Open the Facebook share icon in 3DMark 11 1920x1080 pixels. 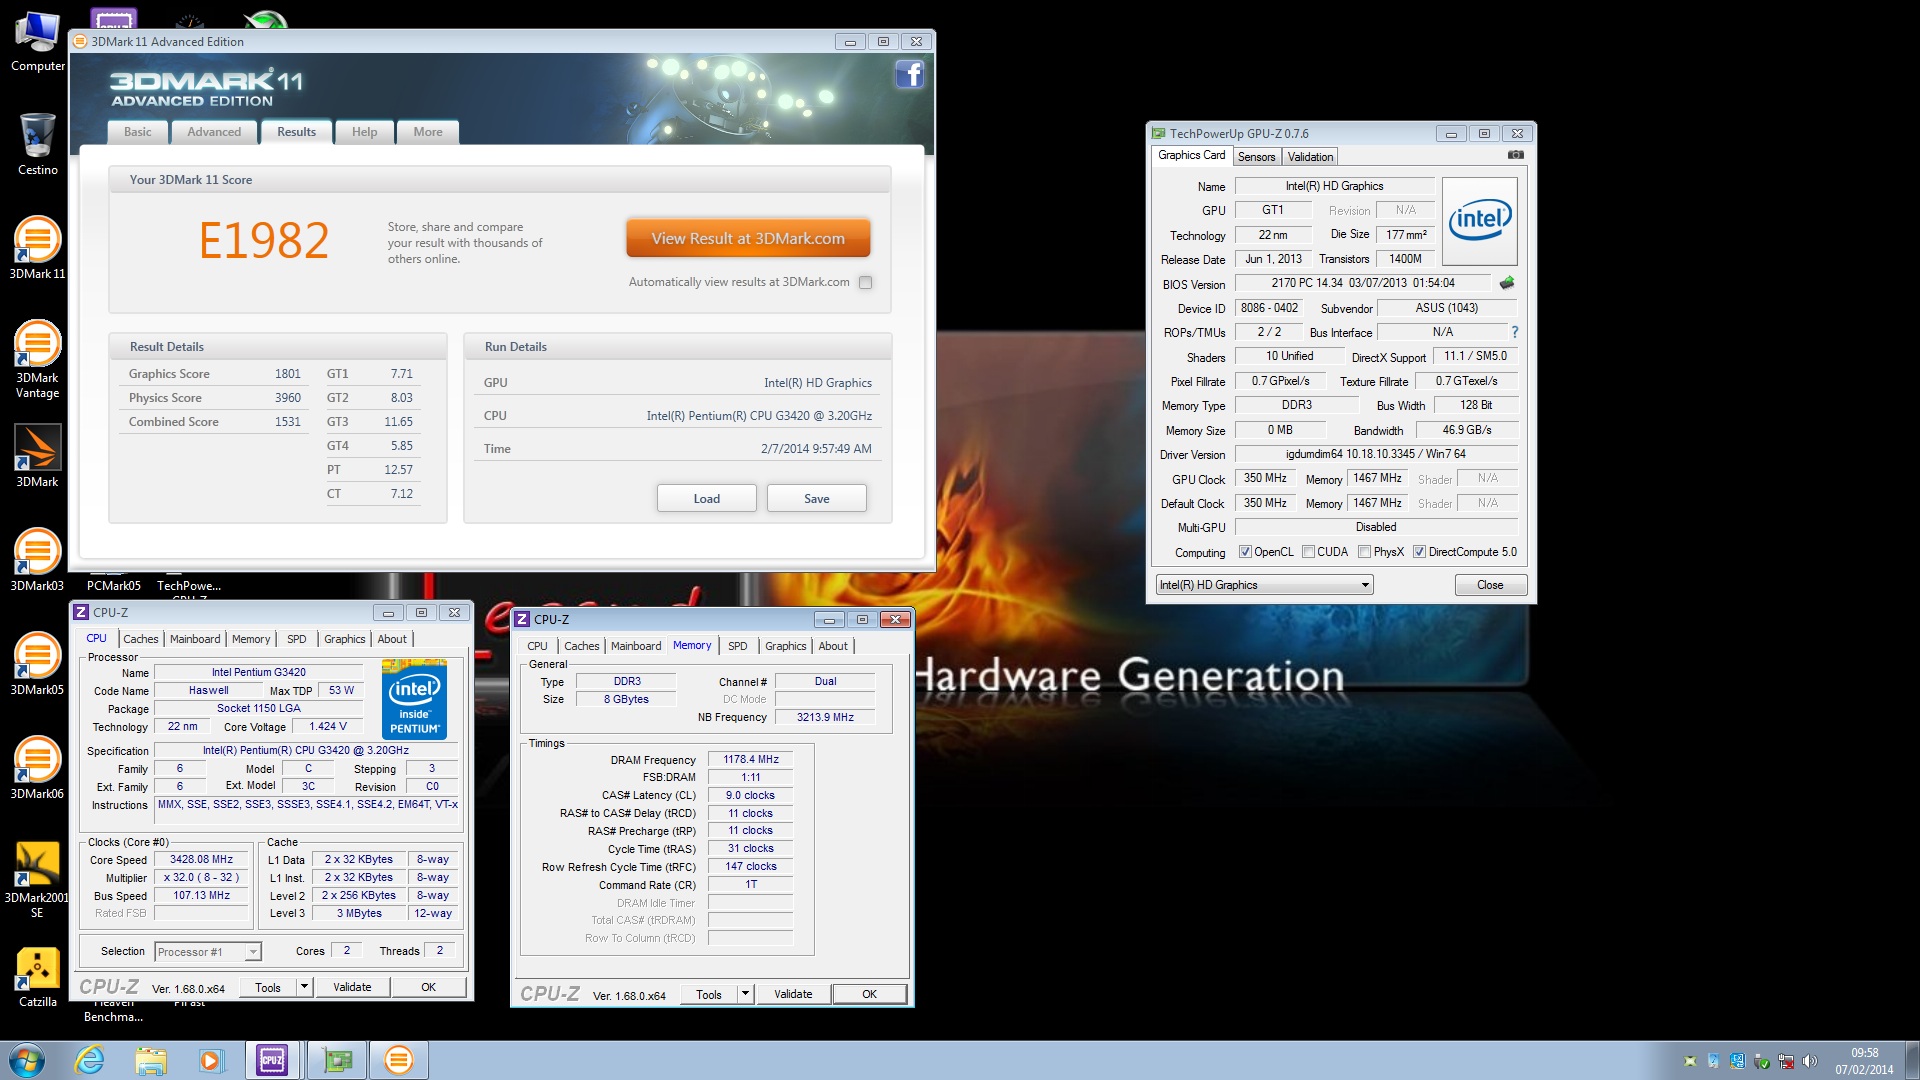pos(909,74)
